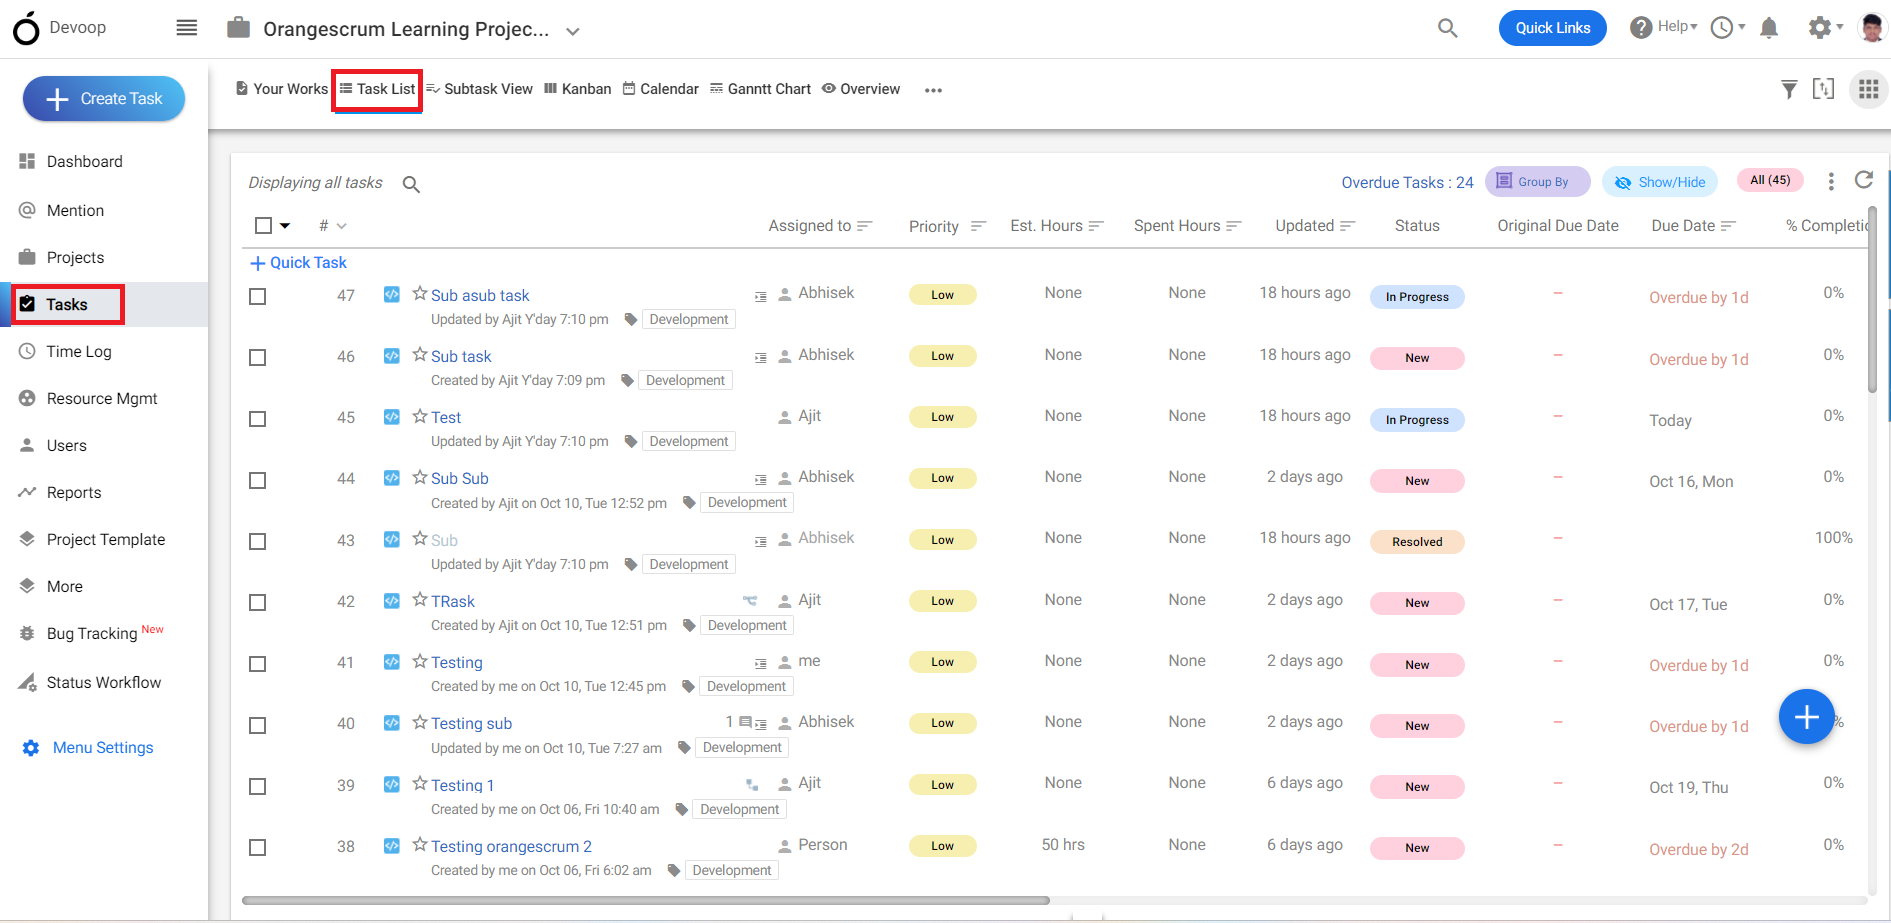Open the Help dropdown
The image size is (1891, 923).
pos(1664,27)
